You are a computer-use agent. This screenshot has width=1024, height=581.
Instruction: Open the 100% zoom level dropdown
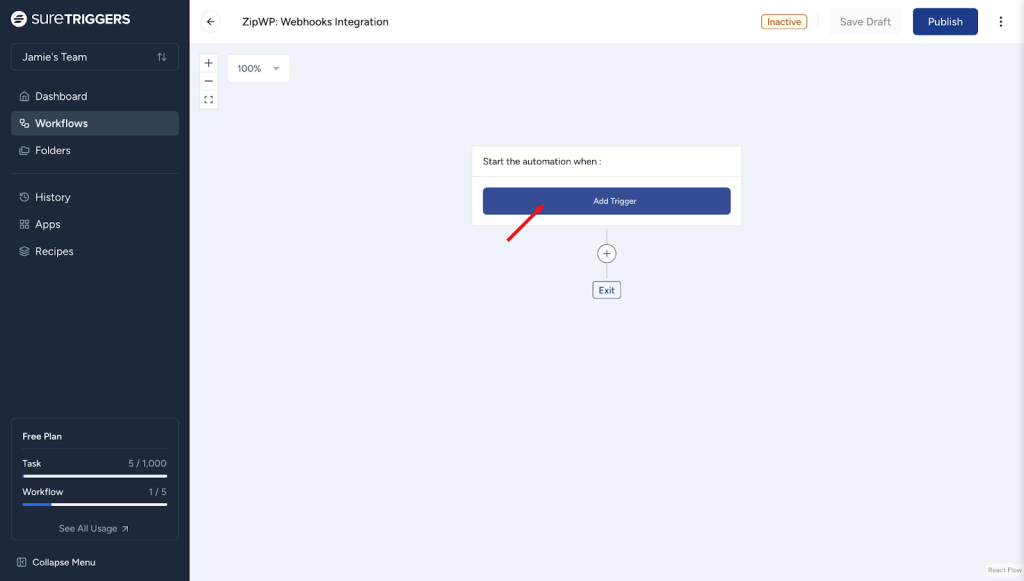(258, 68)
